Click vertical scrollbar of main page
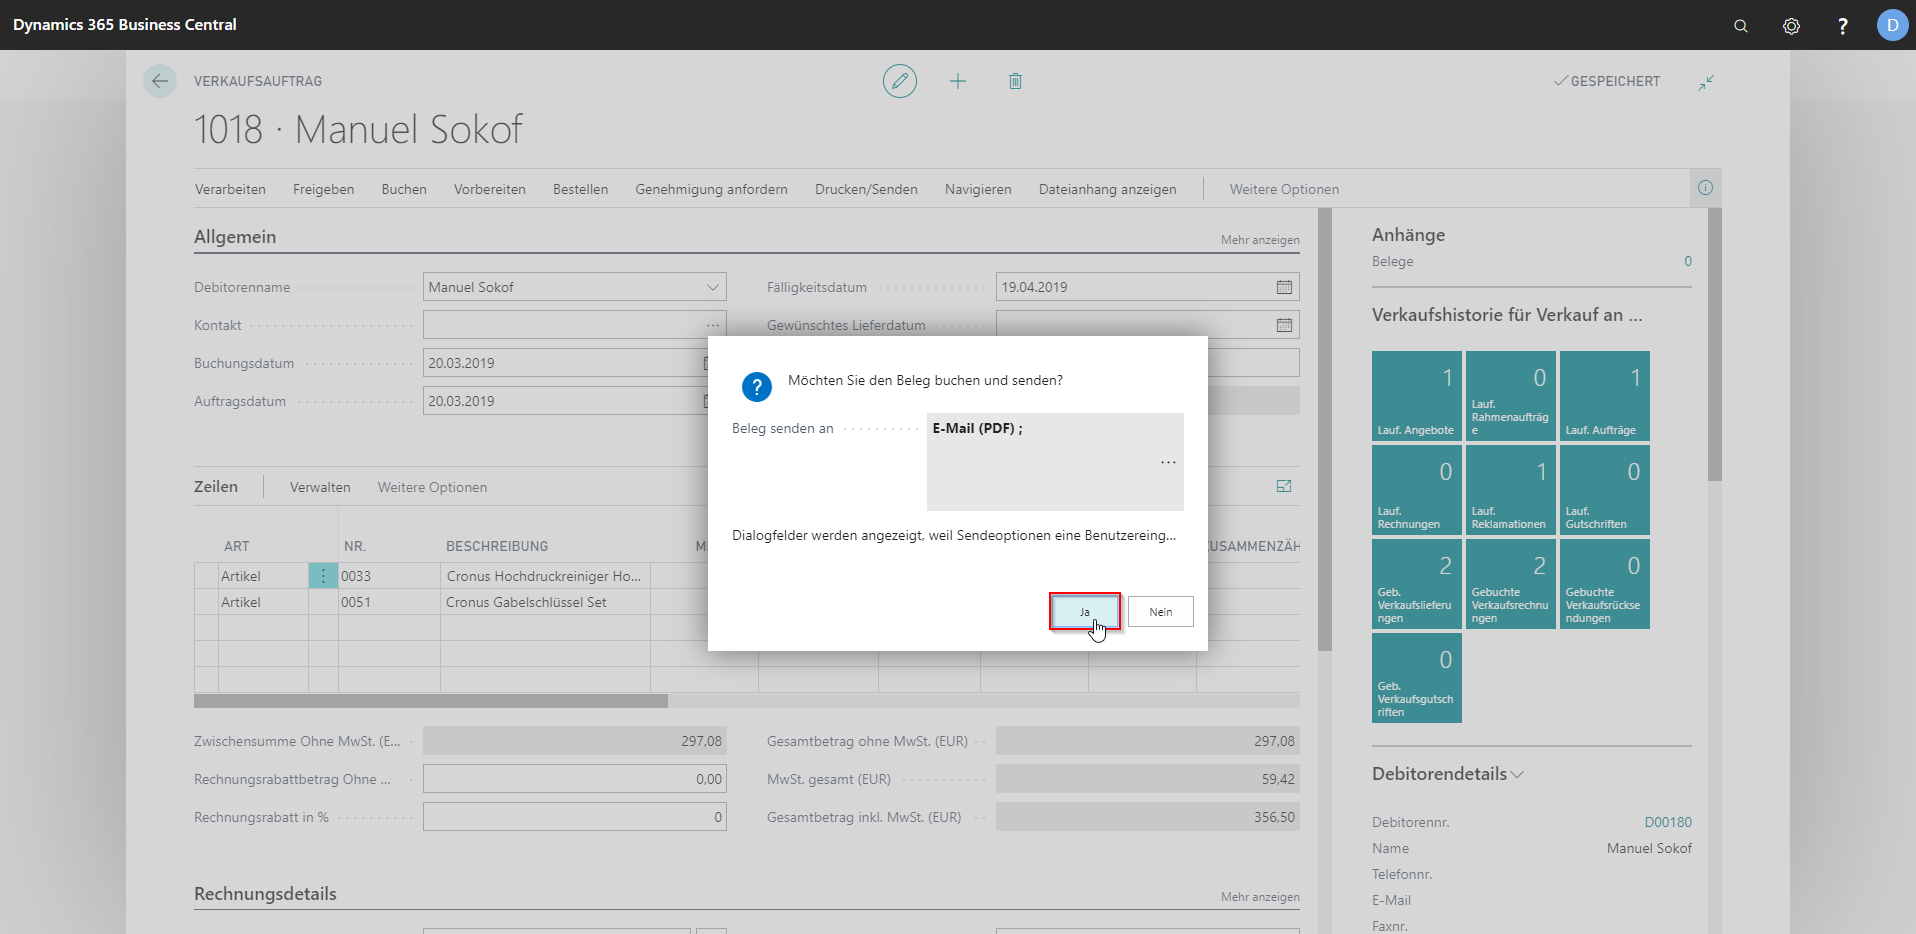The width and height of the screenshot is (1916, 934). [1325, 429]
